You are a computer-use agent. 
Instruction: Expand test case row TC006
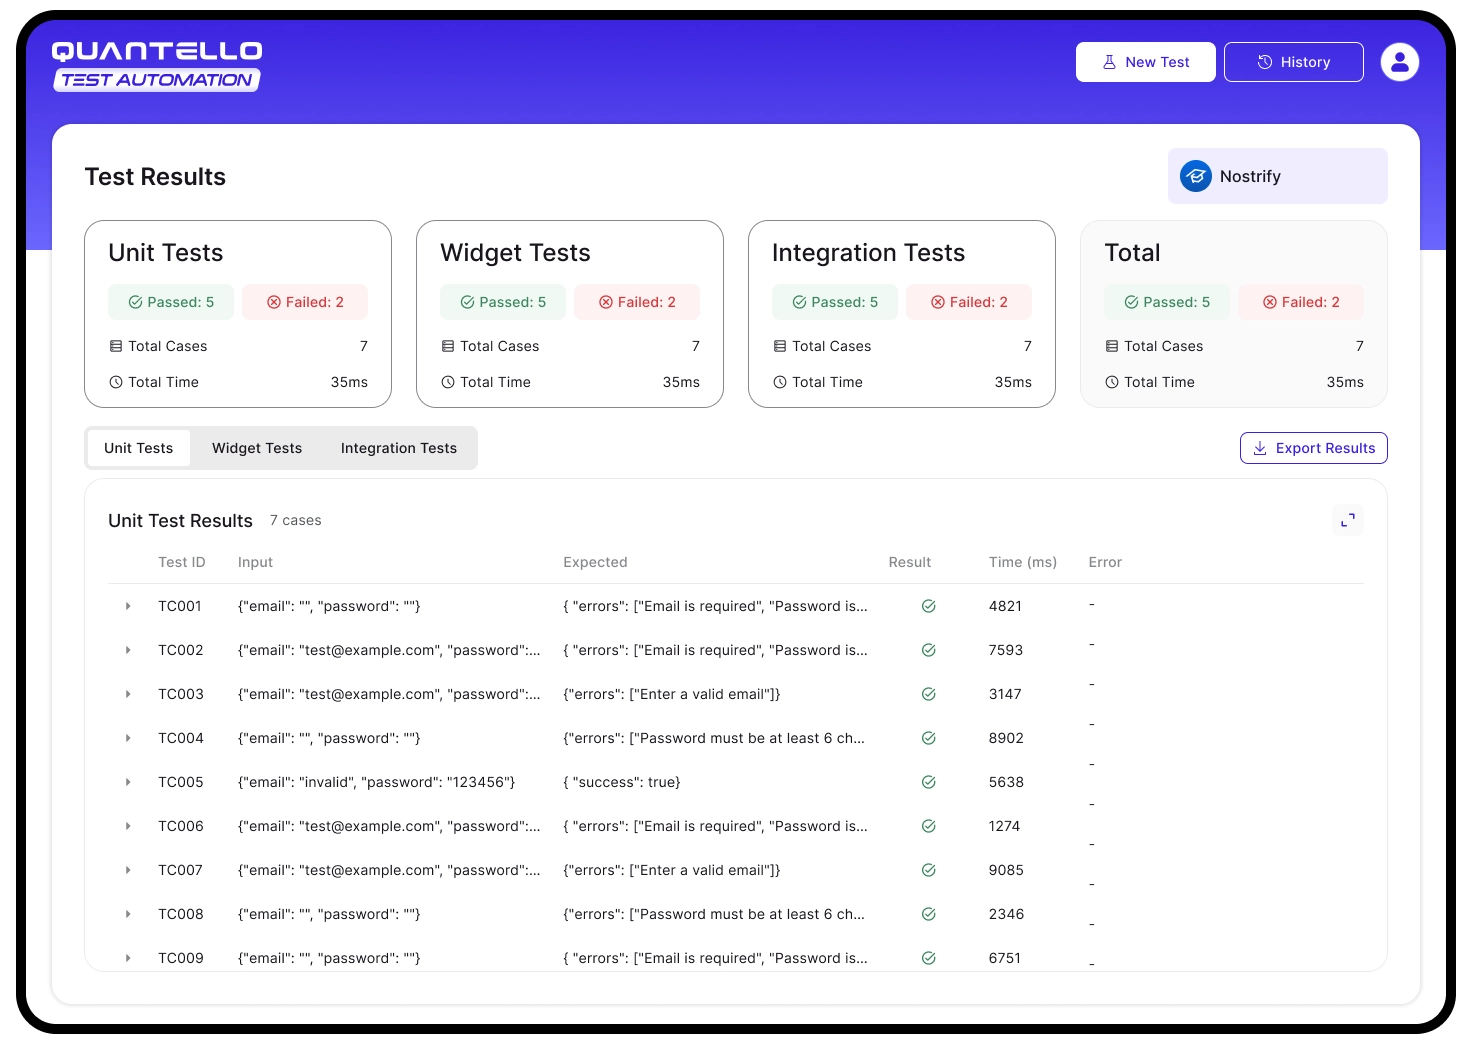128,826
